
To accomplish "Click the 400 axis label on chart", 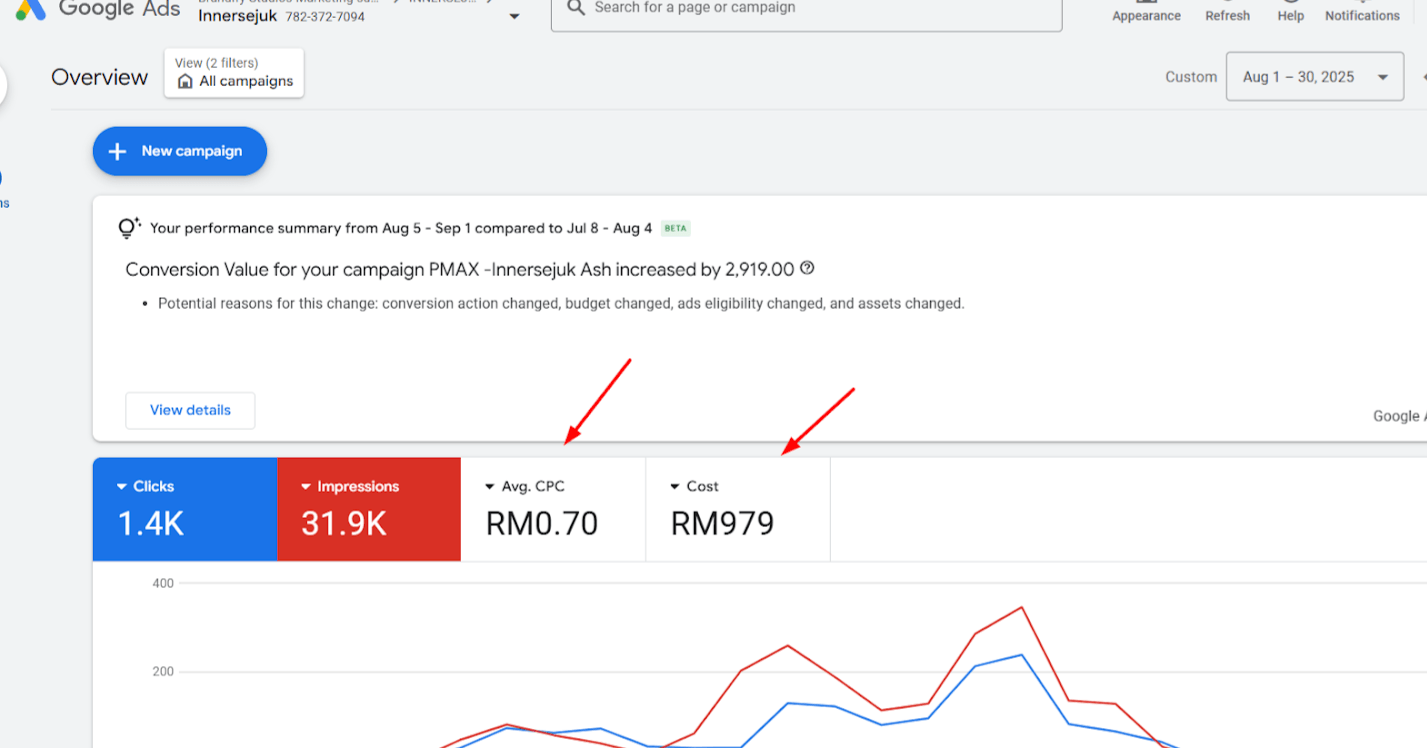I will (163, 583).
